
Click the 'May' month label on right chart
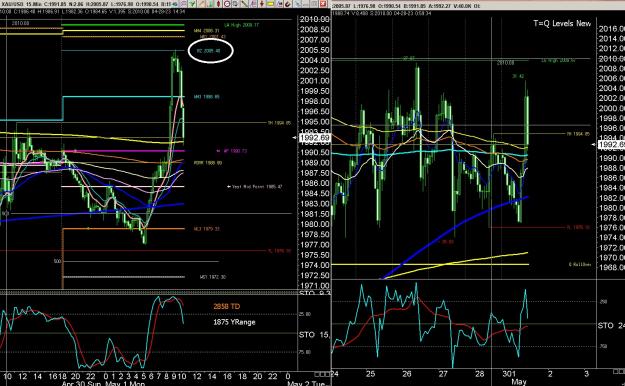(519, 382)
